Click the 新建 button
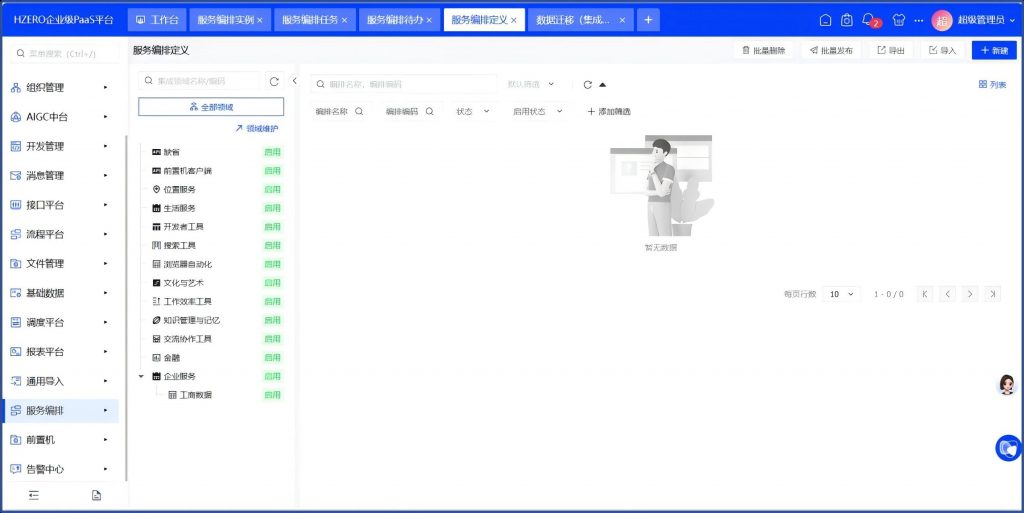This screenshot has height=513, width=1024. pos(993,50)
